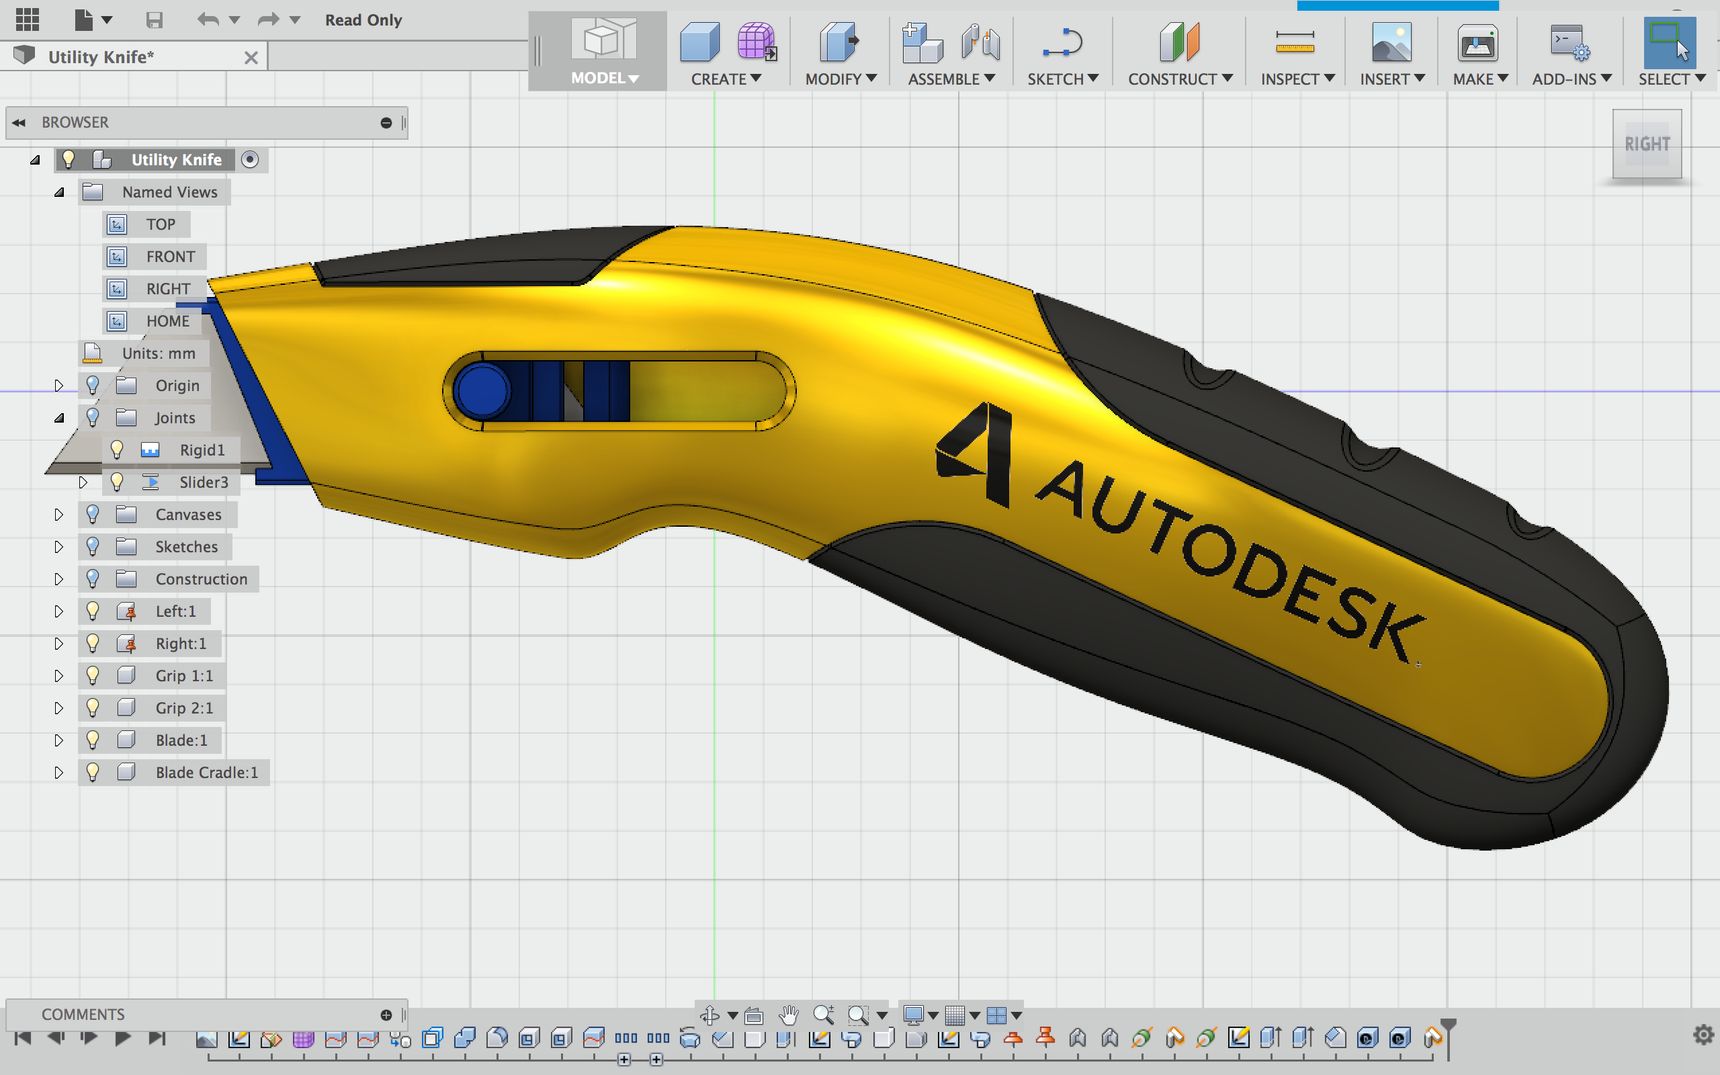The height and width of the screenshot is (1075, 1720).
Task: Toggle Grip 1:1 visibility bulb
Action: 93,676
